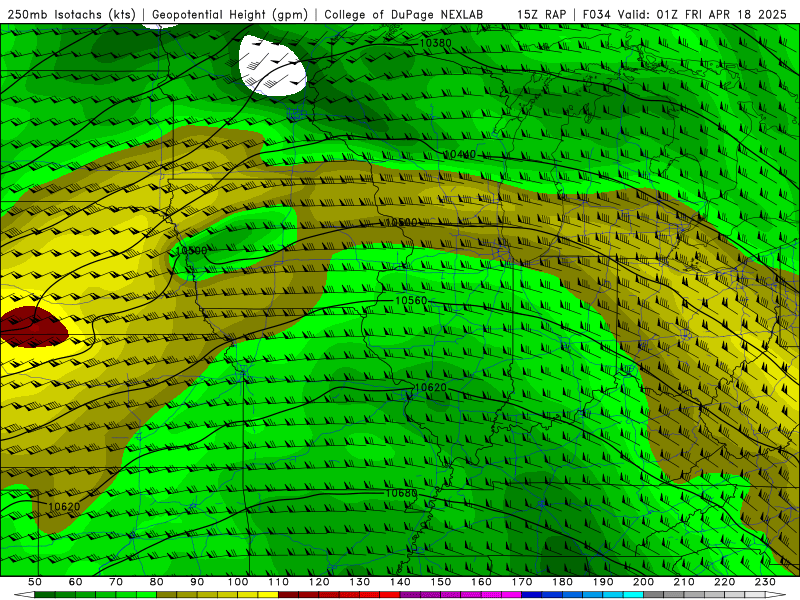800x600 pixels.
Task: Click the 170 label on the color scale
Action: coord(522,582)
